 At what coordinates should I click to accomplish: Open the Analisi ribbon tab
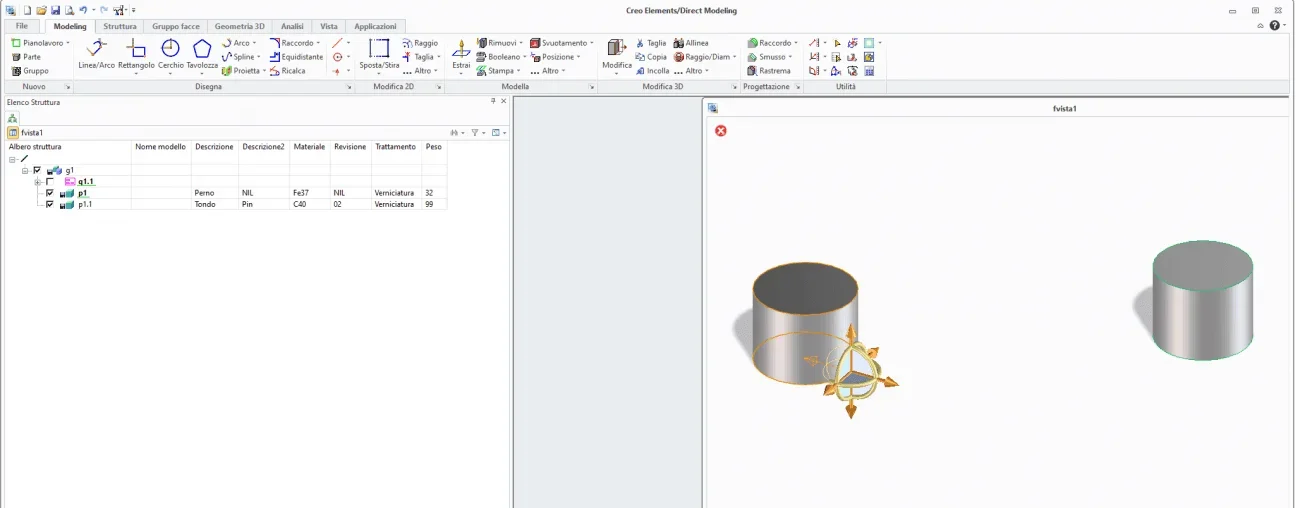(x=292, y=26)
